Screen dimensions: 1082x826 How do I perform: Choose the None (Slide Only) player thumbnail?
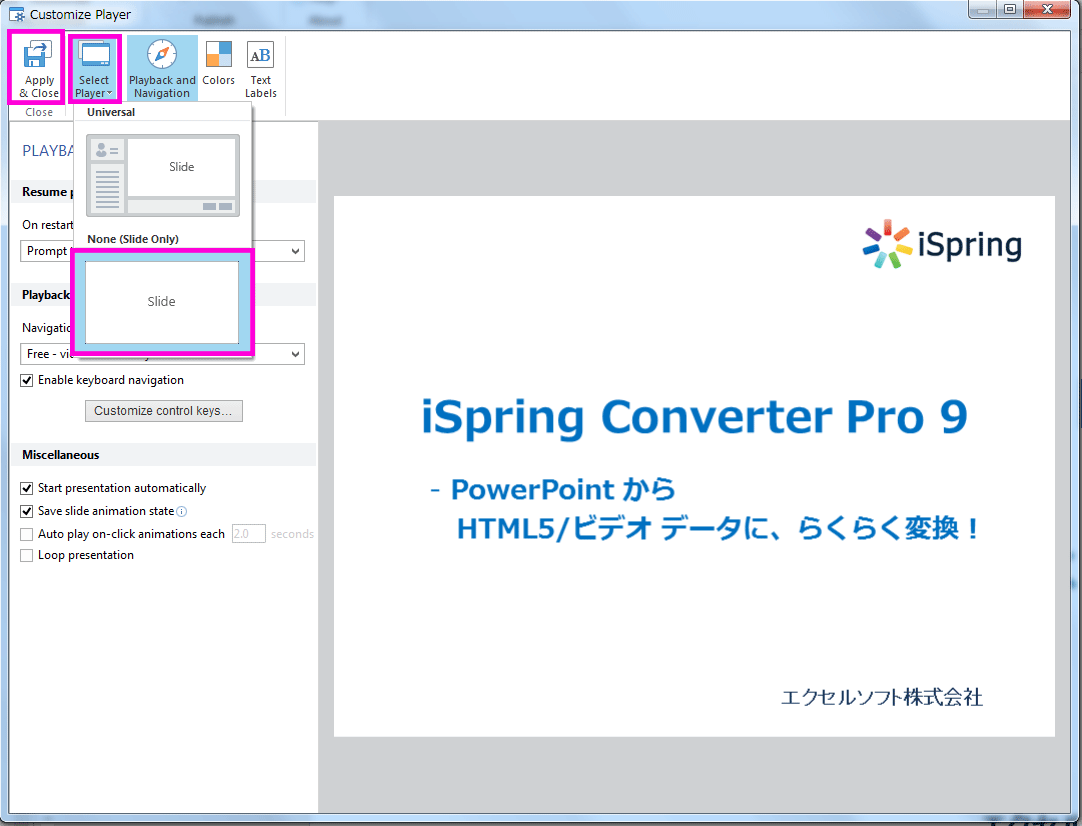pos(162,302)
